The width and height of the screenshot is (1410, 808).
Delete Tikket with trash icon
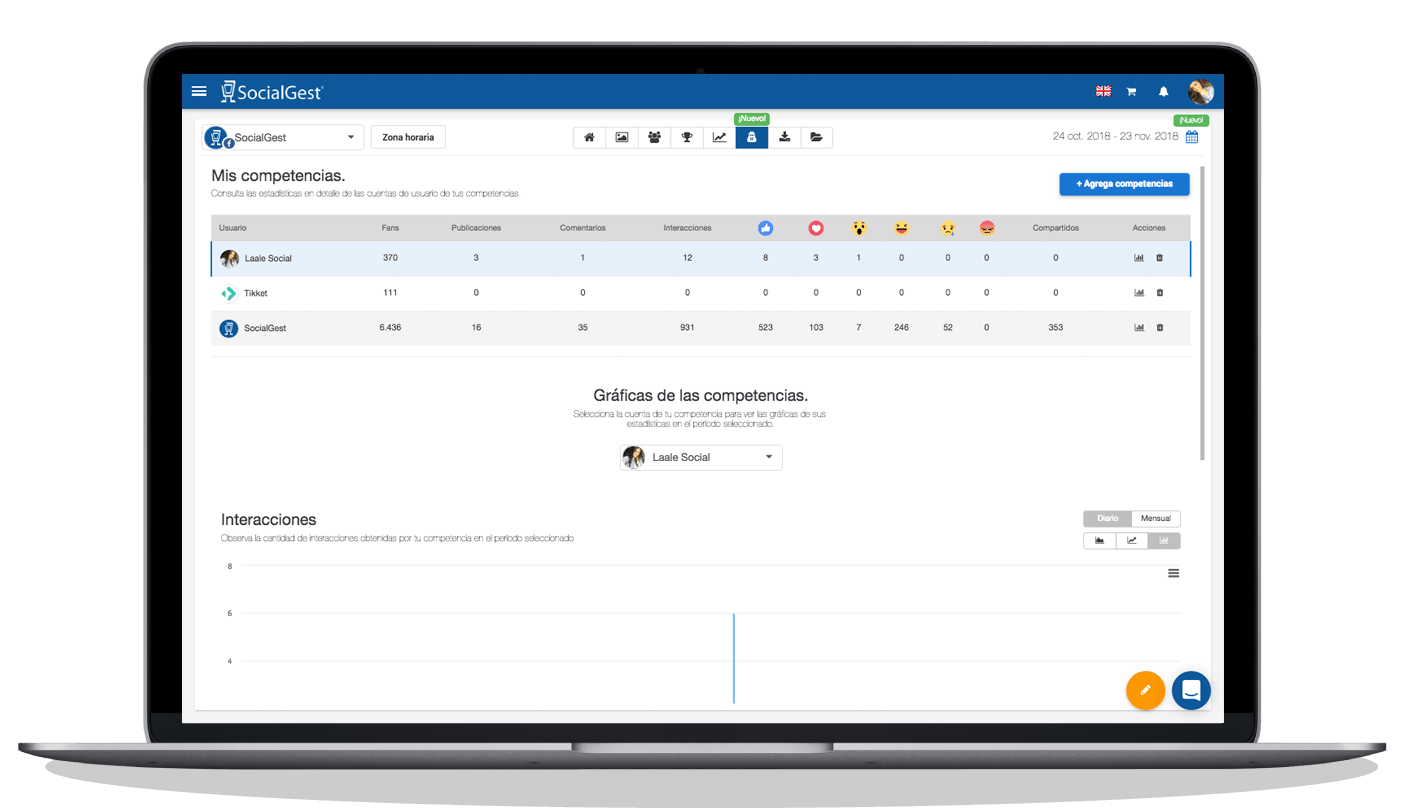pos(1160,293)
